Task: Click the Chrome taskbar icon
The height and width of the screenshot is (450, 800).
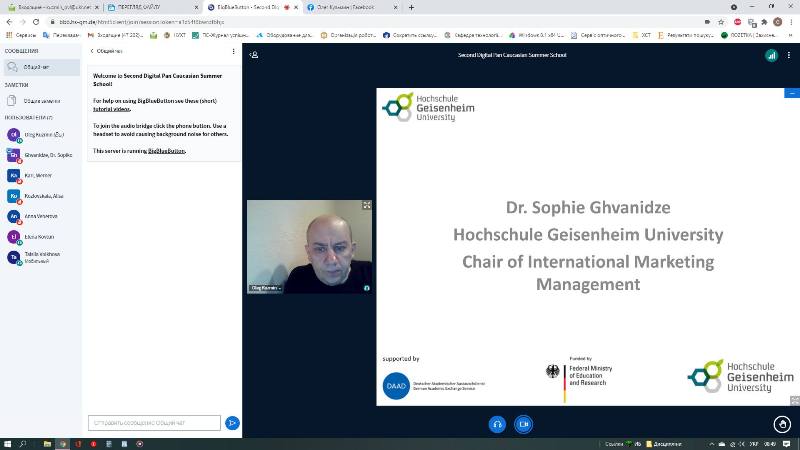Action: (62, 444)
